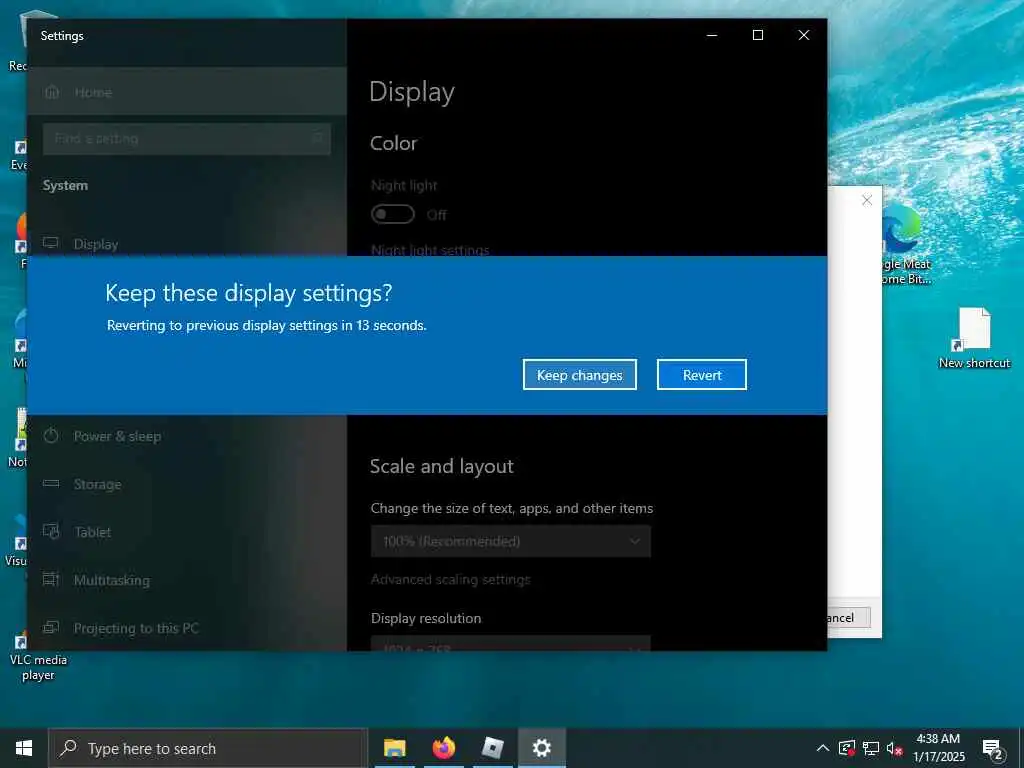
Task: Click the tray icon with red dot
Action: click(x=847, y=748)
